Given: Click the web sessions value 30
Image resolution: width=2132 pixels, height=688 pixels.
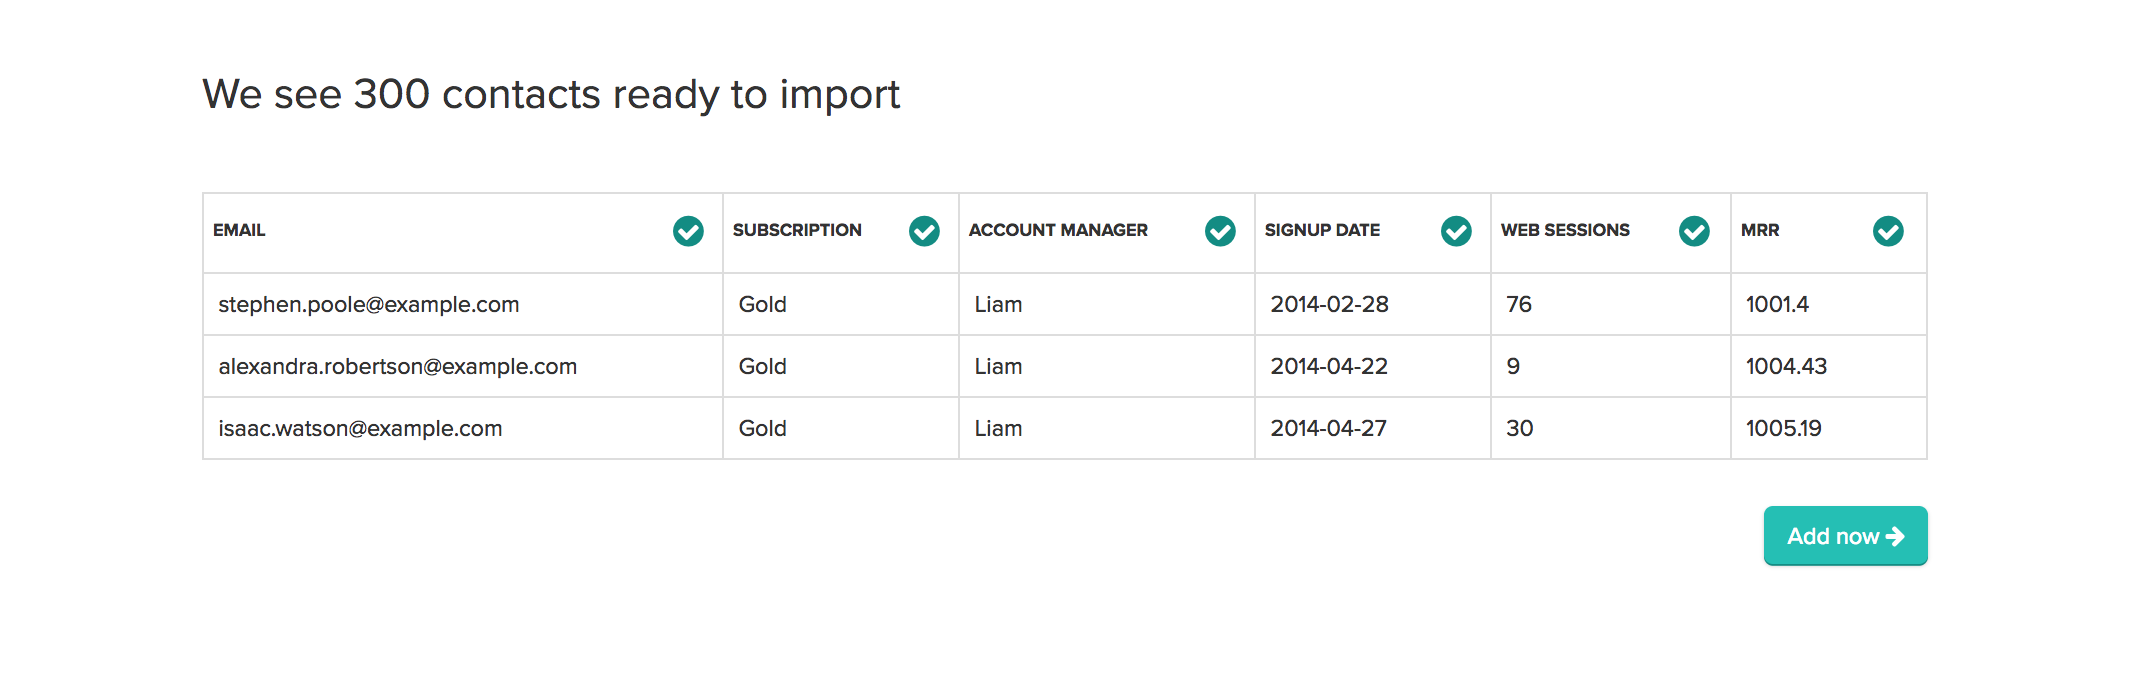Looking at the screenshot, I should [x=1519, y=428].
